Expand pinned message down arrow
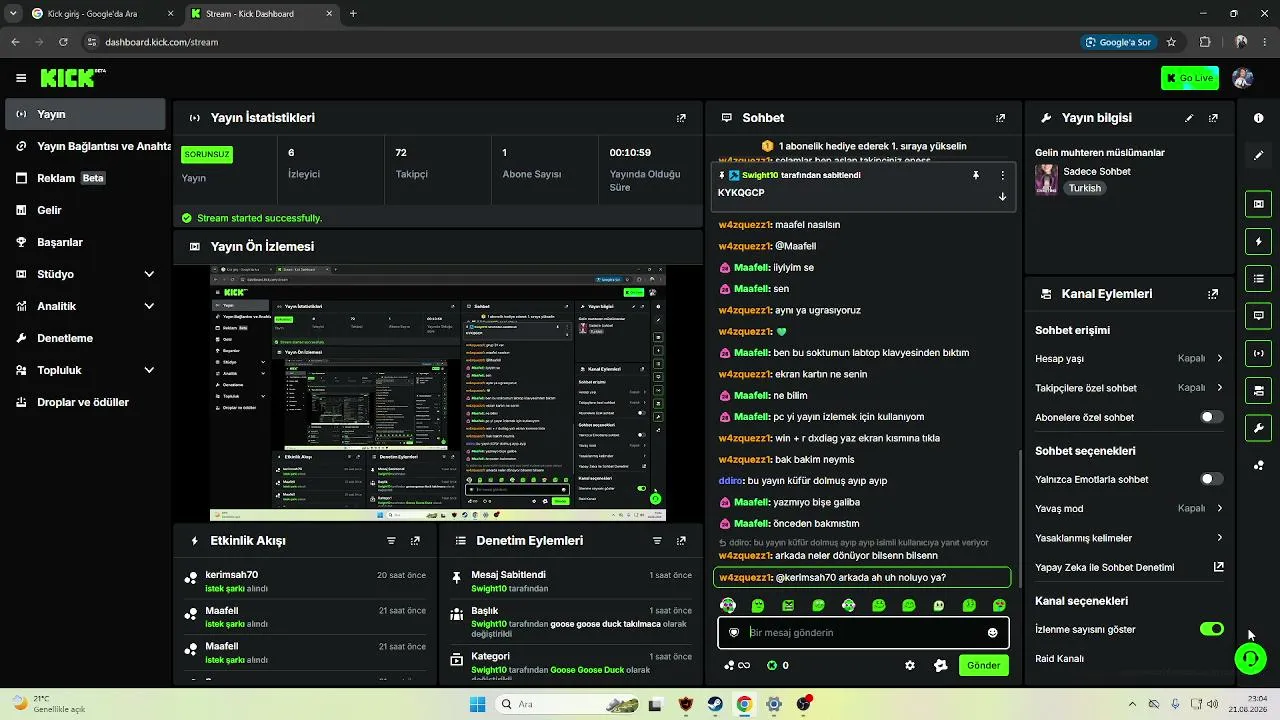Image resolution: width=1280 pixels, height=720 pixels. tap(1002, 196)
